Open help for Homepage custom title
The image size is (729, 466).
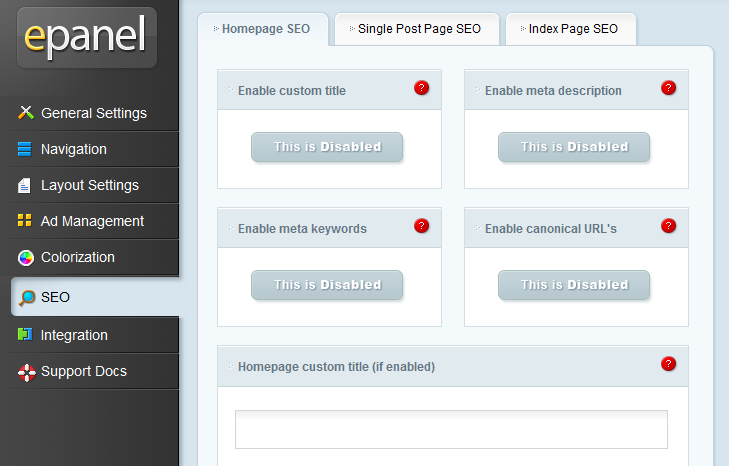coord(668,364)
